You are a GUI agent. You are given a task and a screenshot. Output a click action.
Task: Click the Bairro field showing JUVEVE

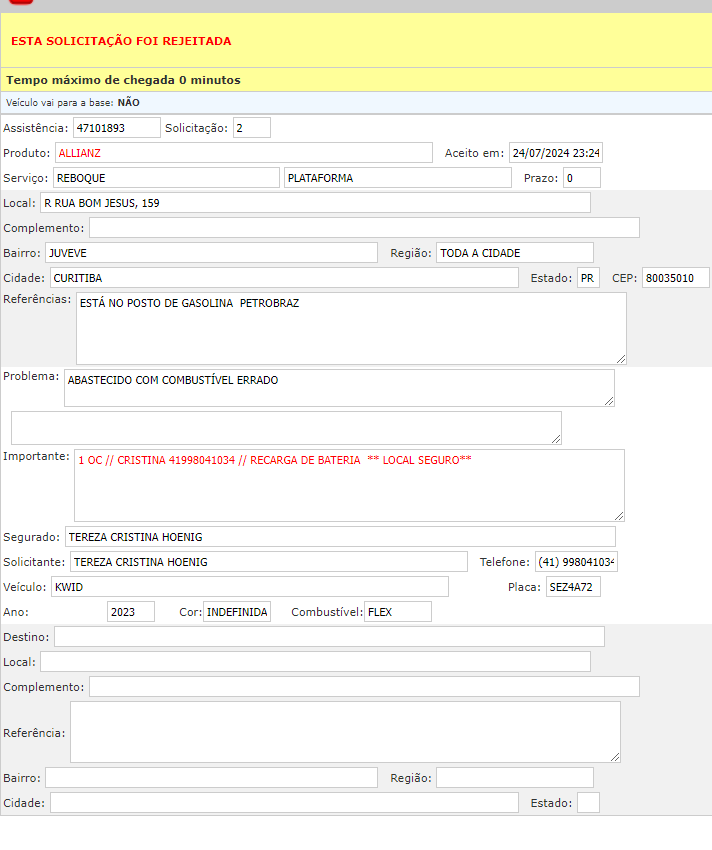click(211, 253)
